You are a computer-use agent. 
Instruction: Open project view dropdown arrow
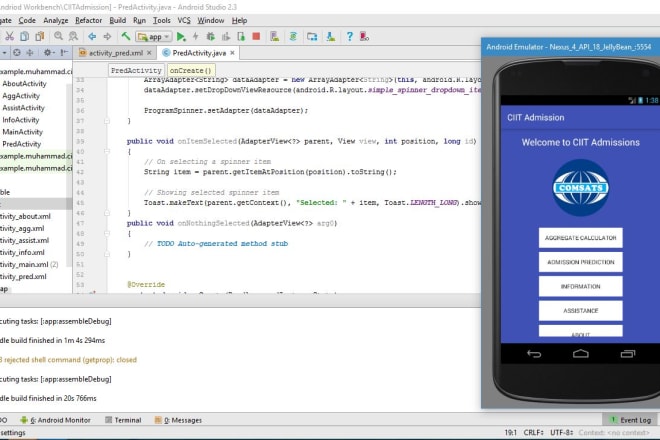4,53
